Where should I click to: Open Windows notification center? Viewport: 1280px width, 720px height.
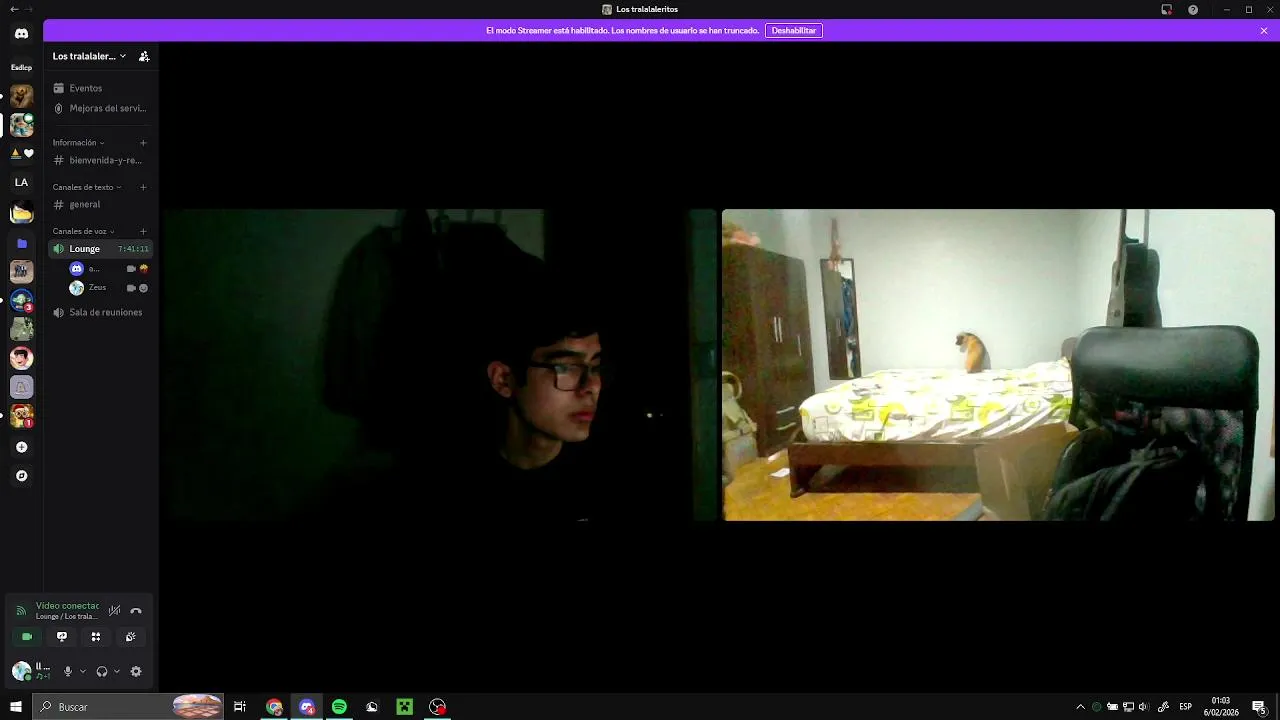(1259, 707)
